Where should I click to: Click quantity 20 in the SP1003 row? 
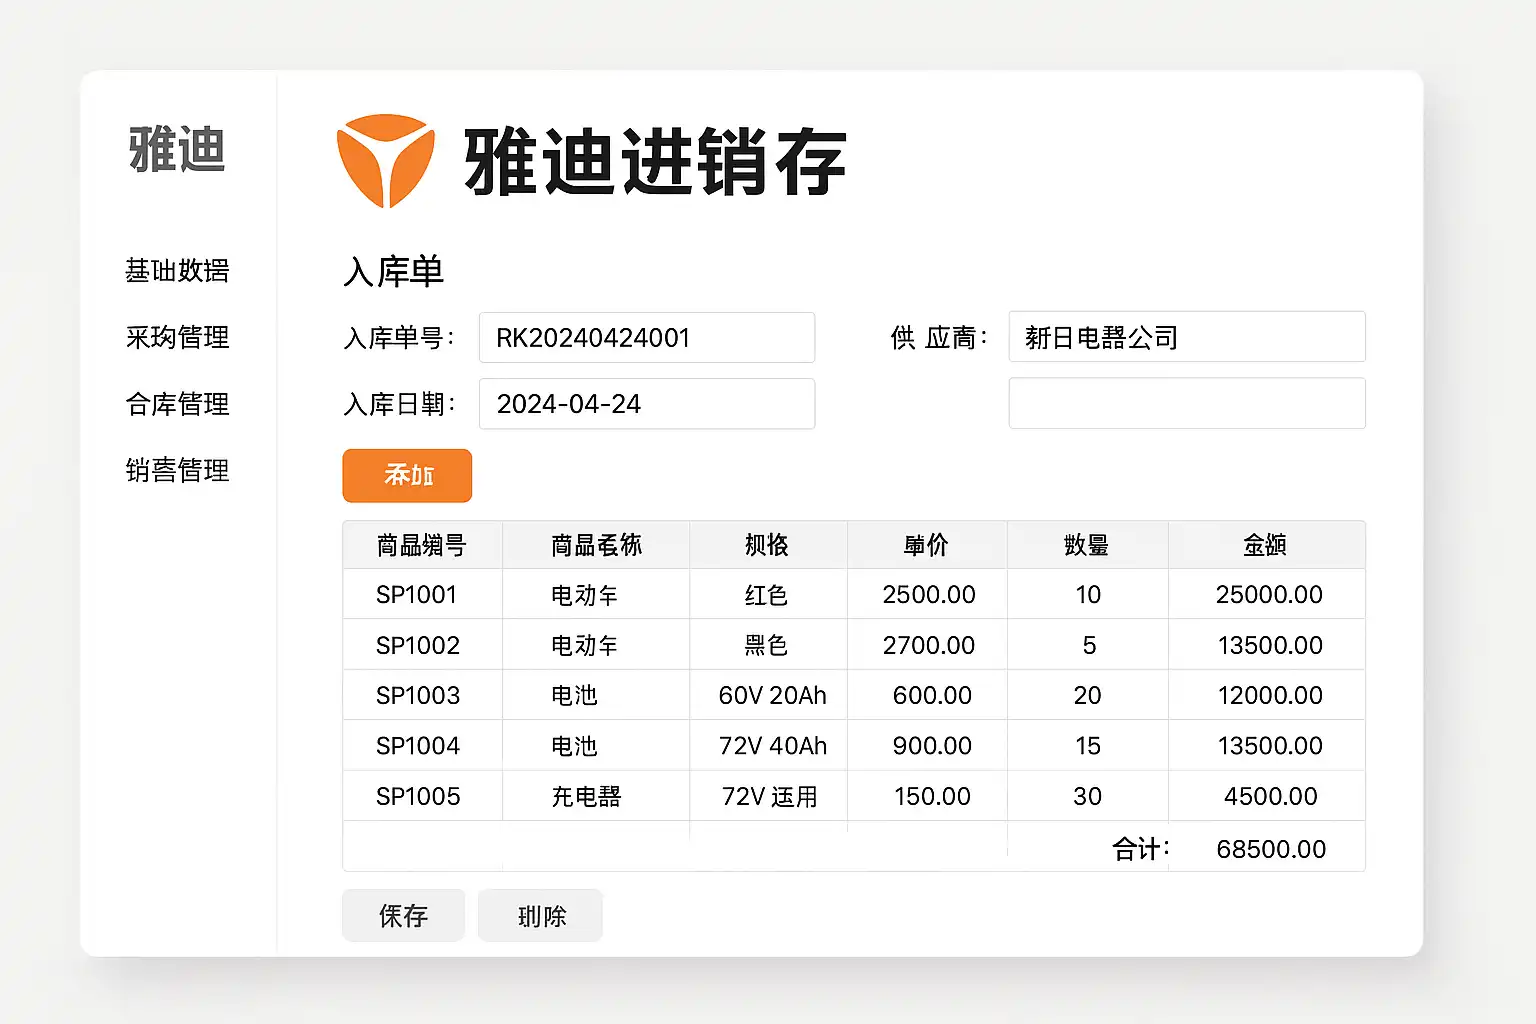pos(1087,695)
